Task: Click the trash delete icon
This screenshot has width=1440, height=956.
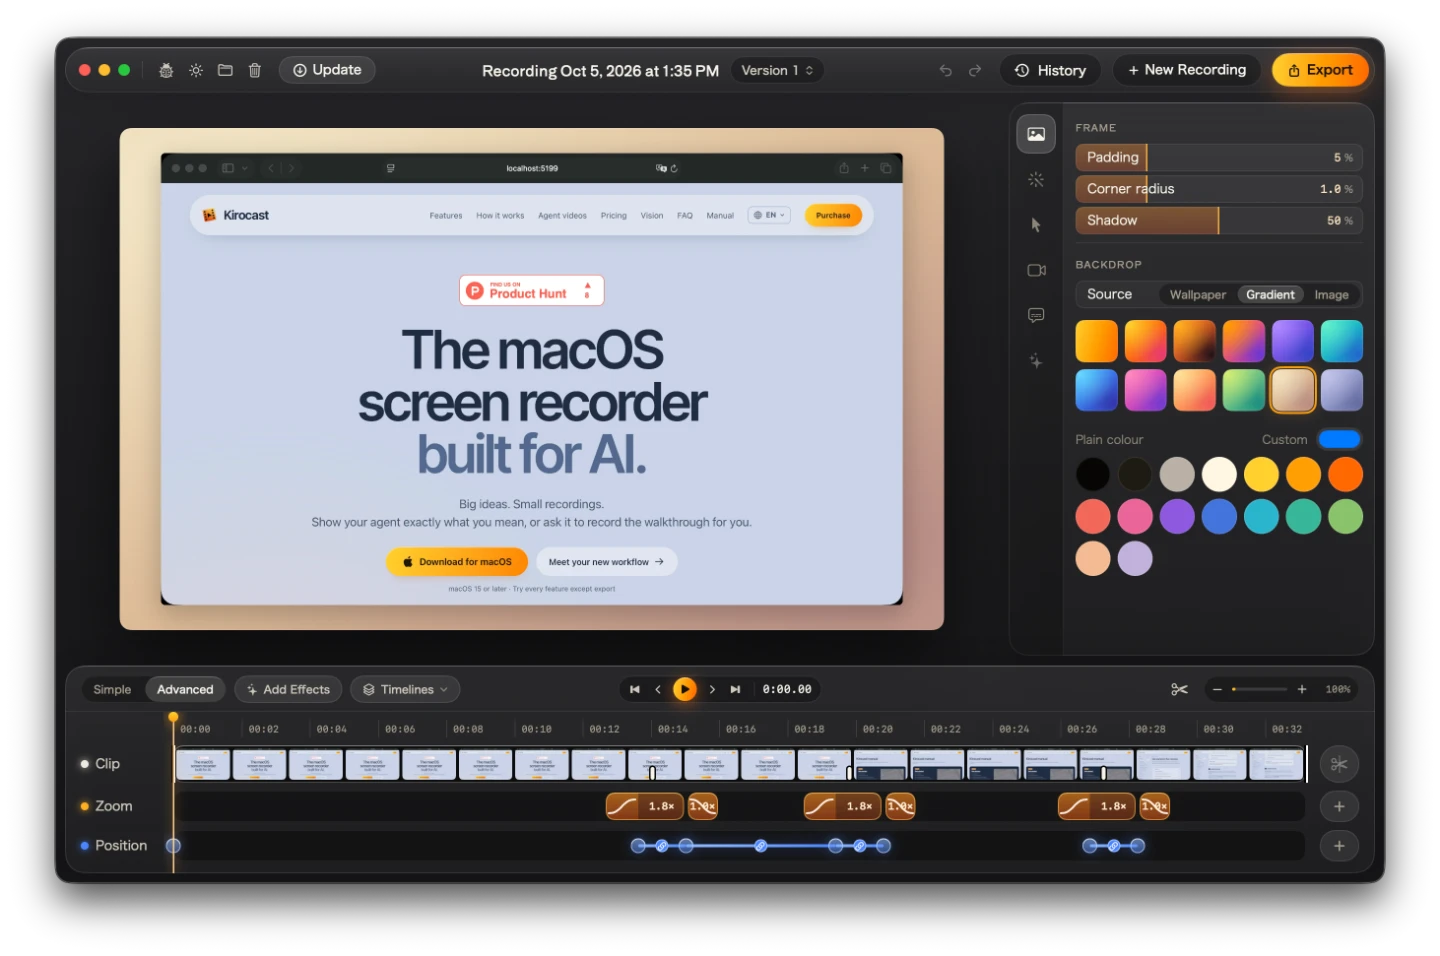Action: [x=255, y=70]
